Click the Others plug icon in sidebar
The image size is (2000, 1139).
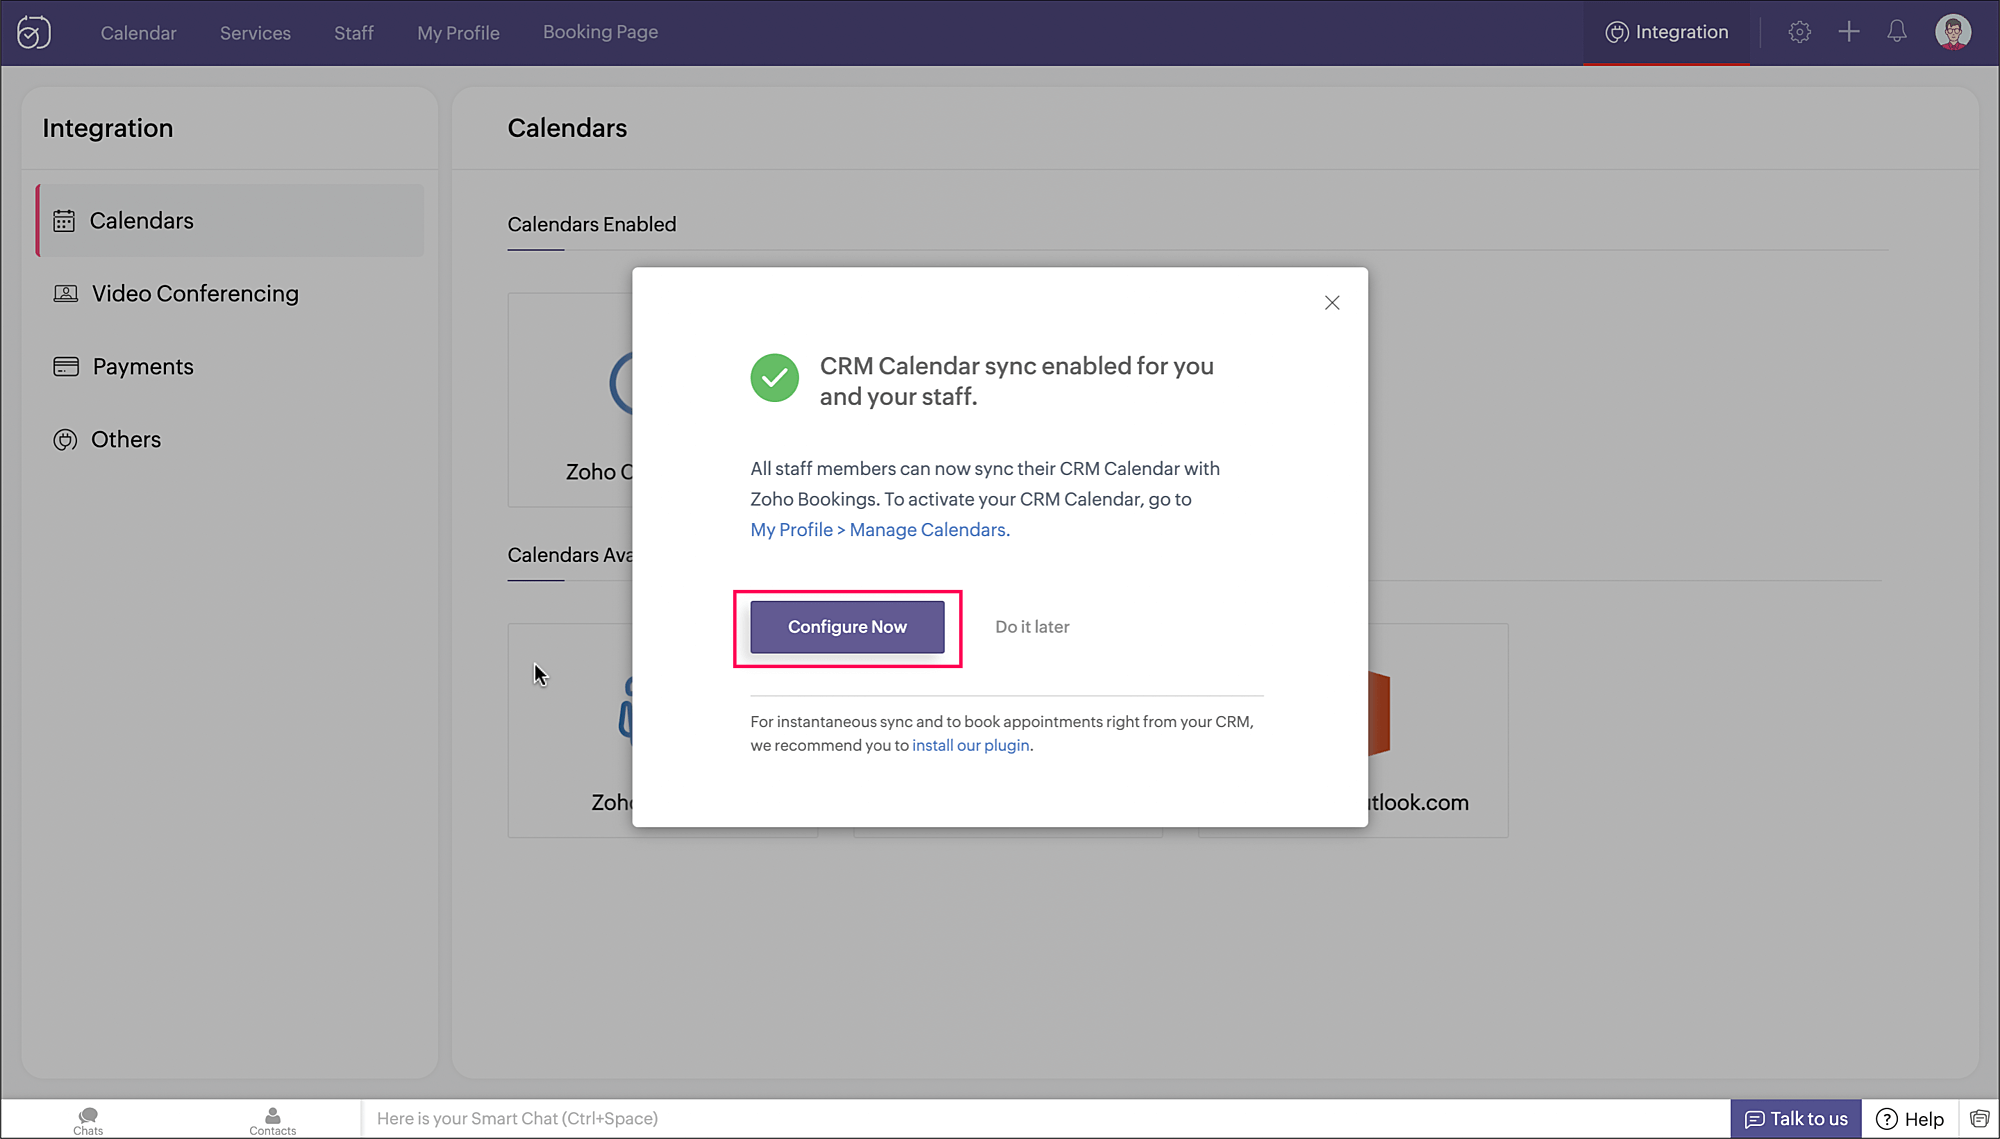(65, 439)
